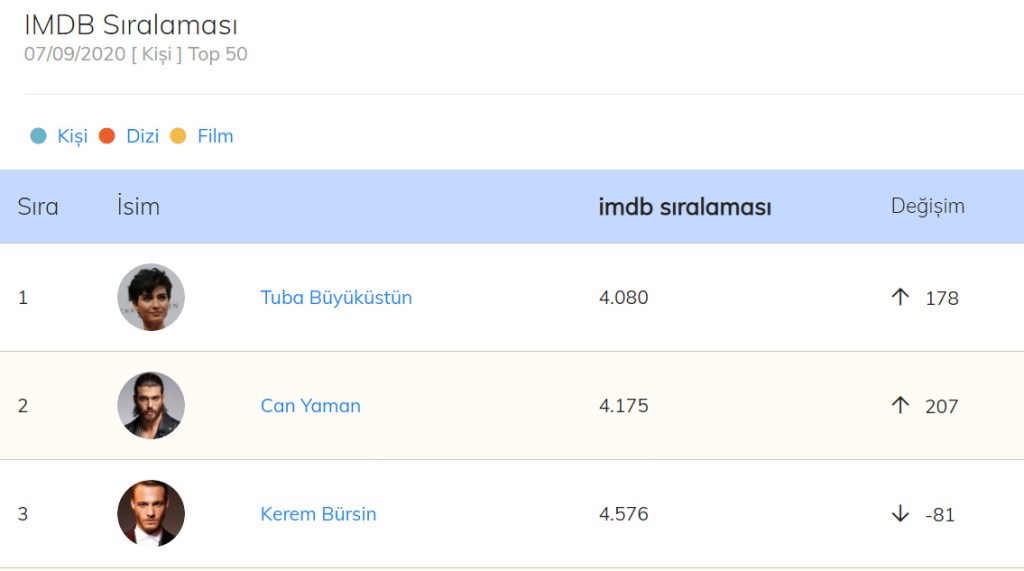
Task: Select the Kişi category label
Action: (x=72, y=136)
